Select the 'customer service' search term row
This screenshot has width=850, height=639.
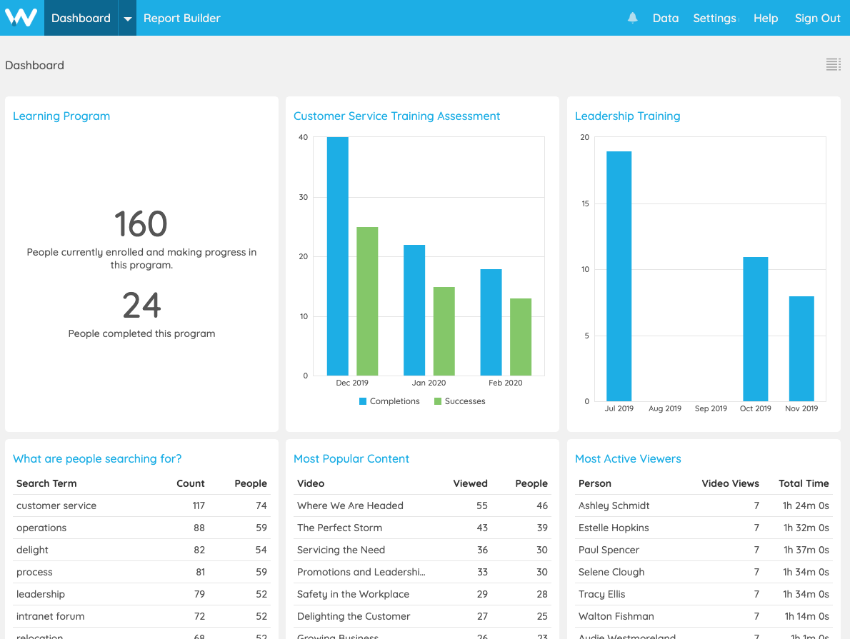141,505
